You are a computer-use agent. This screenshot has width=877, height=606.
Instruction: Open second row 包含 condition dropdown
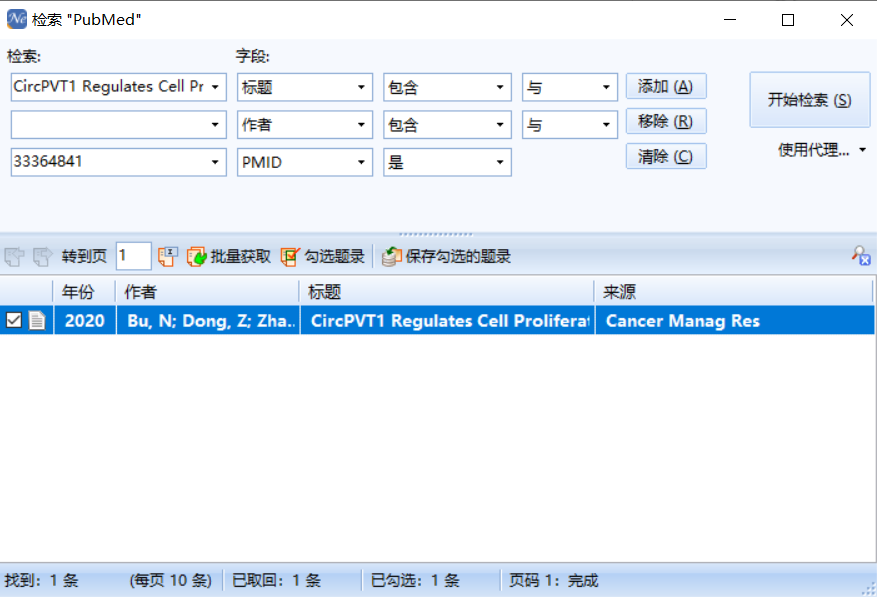(x=500, y=125)
